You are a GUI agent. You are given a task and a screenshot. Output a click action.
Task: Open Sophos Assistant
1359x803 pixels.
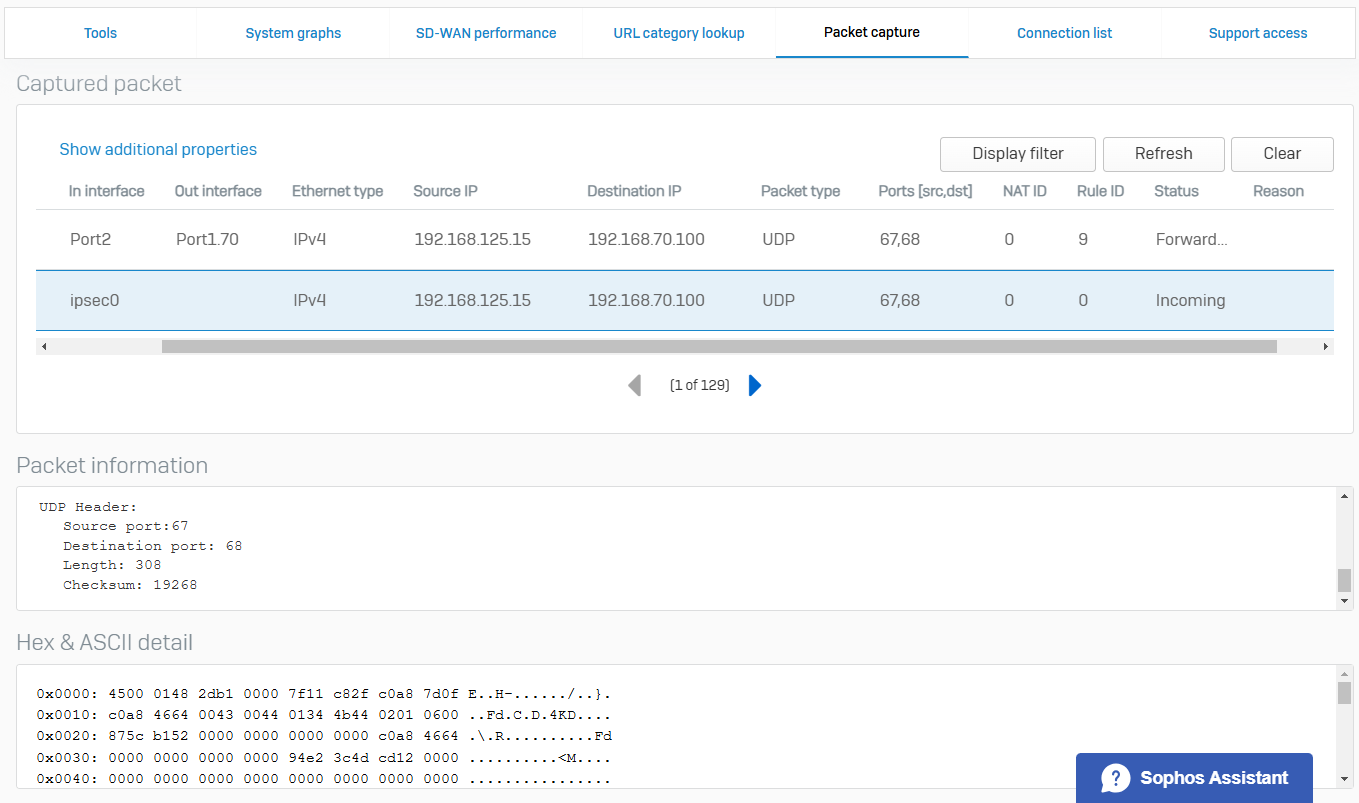1194,778
